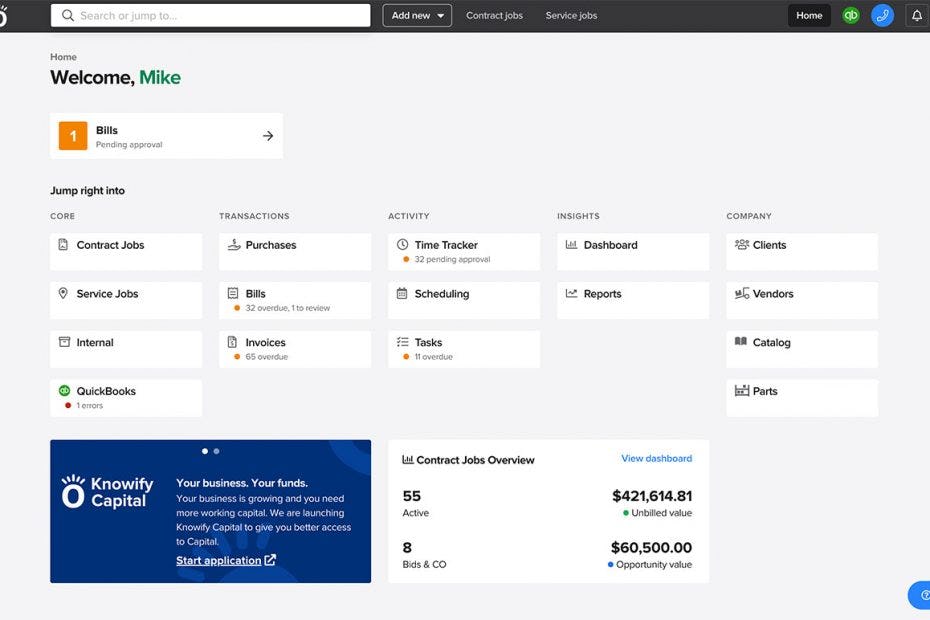Click the Search or jump to field
This screenshot has width=930, height=620.
(210, 15)
